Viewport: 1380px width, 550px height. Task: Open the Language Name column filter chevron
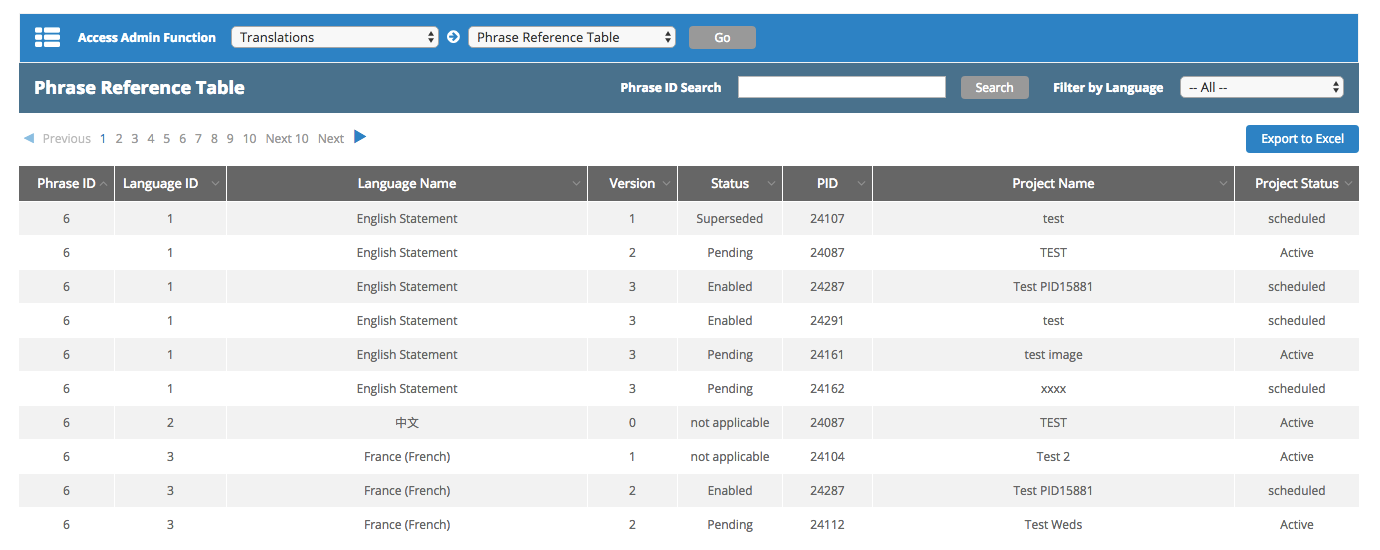(576, 184)
